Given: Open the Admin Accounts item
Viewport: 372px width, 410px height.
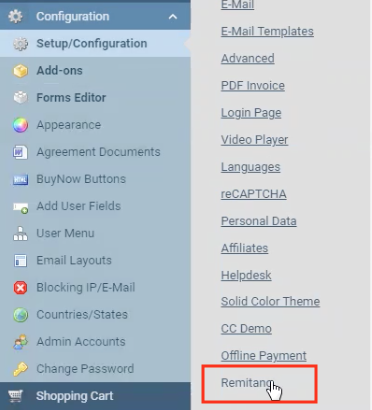Looking at the screenshot, I should point(81,342).
